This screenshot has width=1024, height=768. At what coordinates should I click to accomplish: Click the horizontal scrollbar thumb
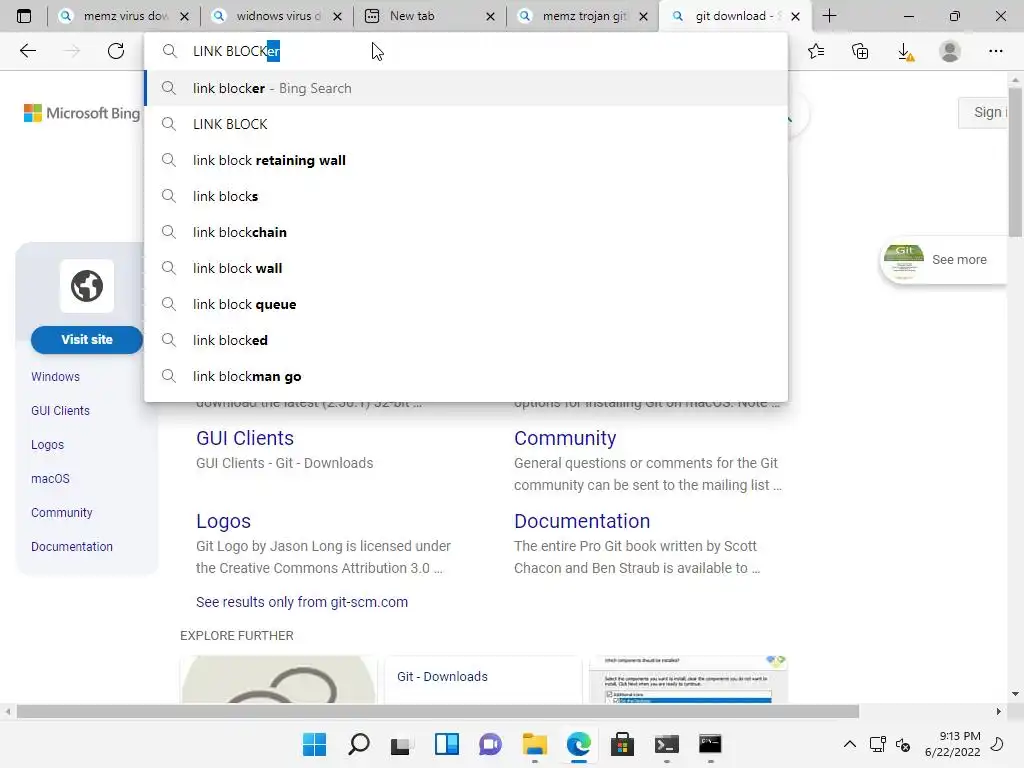(x=438, y=711)
